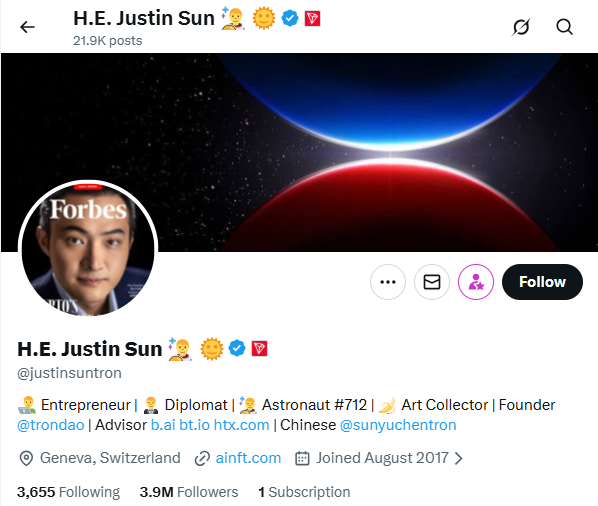Image resolution: width=598 pixels, height=506 pixels.
Task: Go back using the left arrow icon
Action: point(27,27)
